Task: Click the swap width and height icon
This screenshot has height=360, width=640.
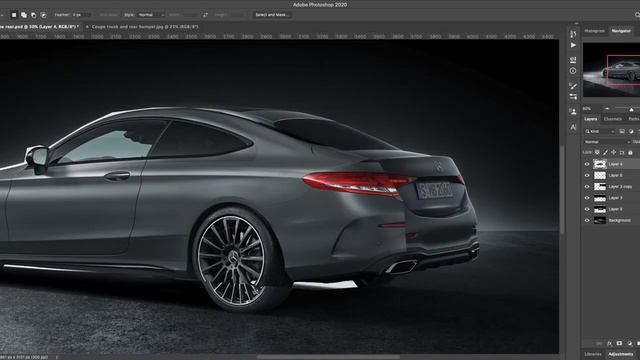Action: coord(205,15)
